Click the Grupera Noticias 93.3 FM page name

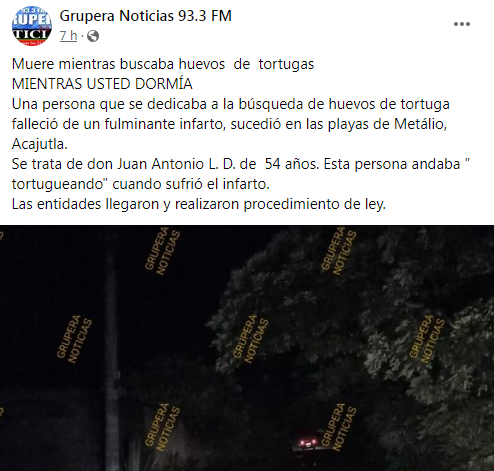pos(146,16)
